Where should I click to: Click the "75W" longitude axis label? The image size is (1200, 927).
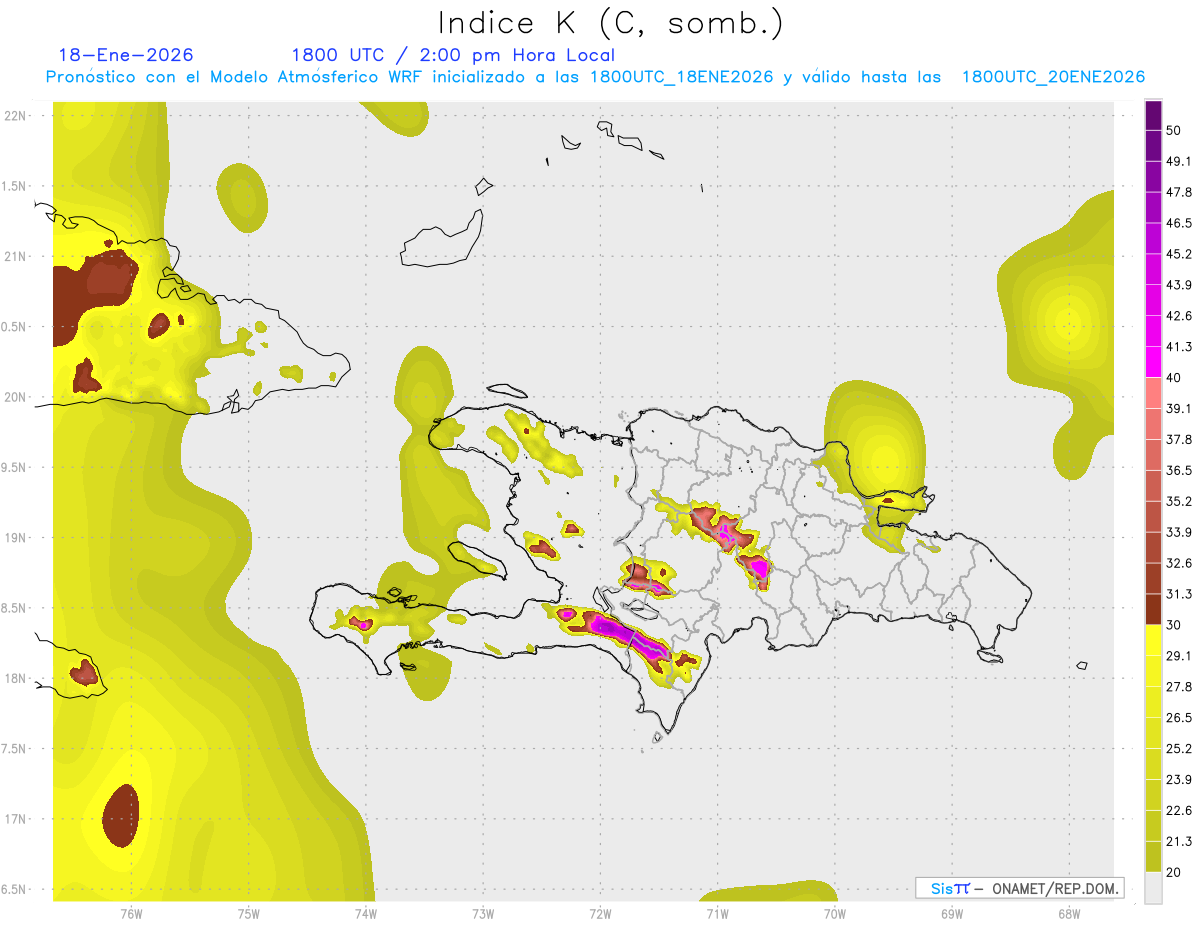pos(249,914)
